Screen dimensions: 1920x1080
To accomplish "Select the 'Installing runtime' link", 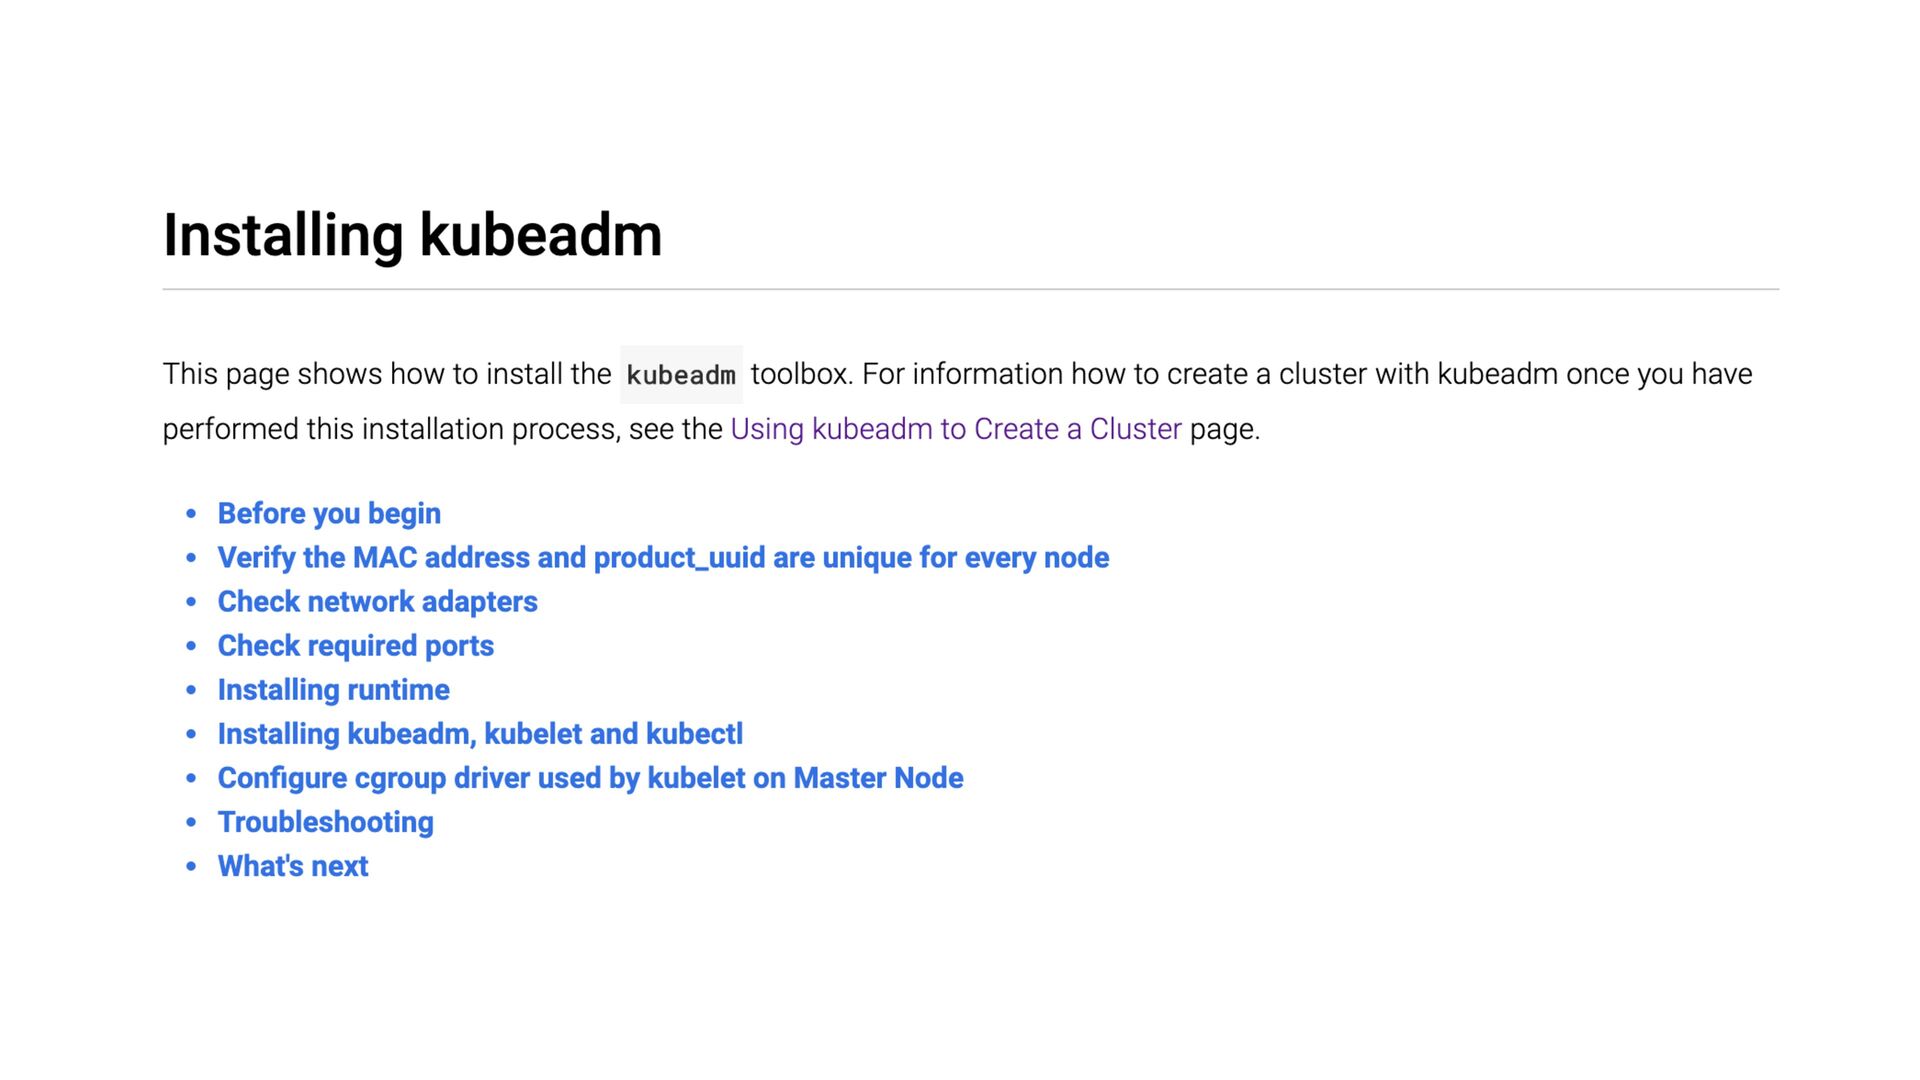I will point(333,689).
